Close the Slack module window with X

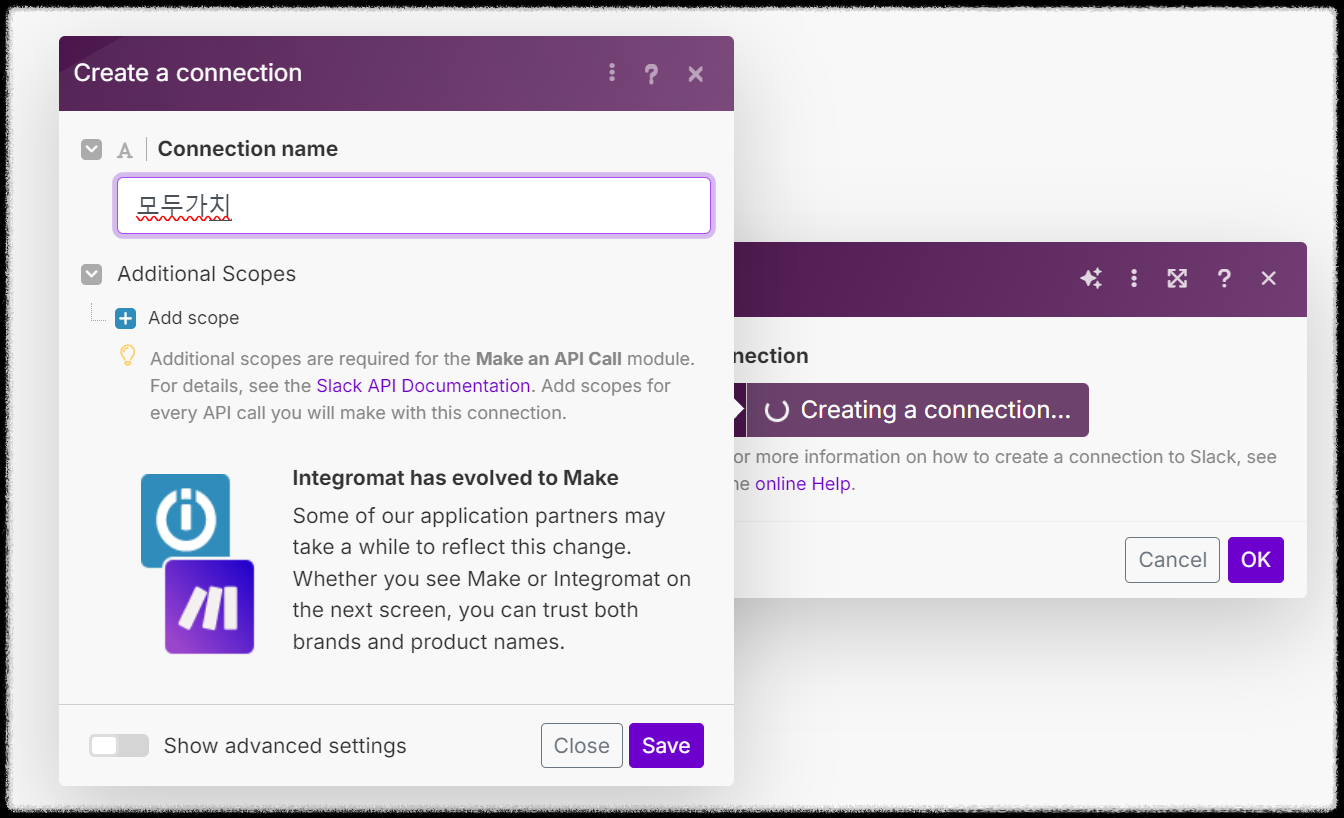click(1269, 279)
